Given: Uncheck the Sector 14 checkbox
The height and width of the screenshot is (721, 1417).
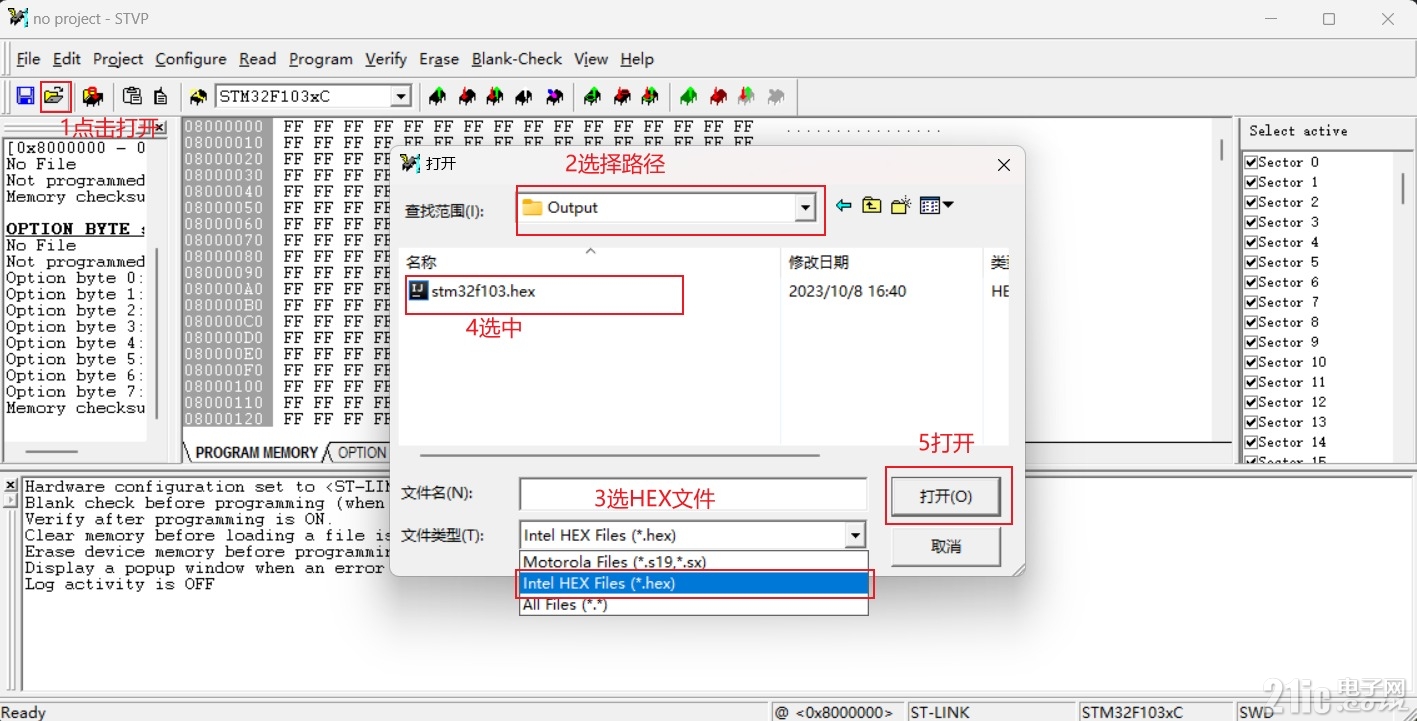Looking at the screenshot, I should click(x=1250, y=442).
